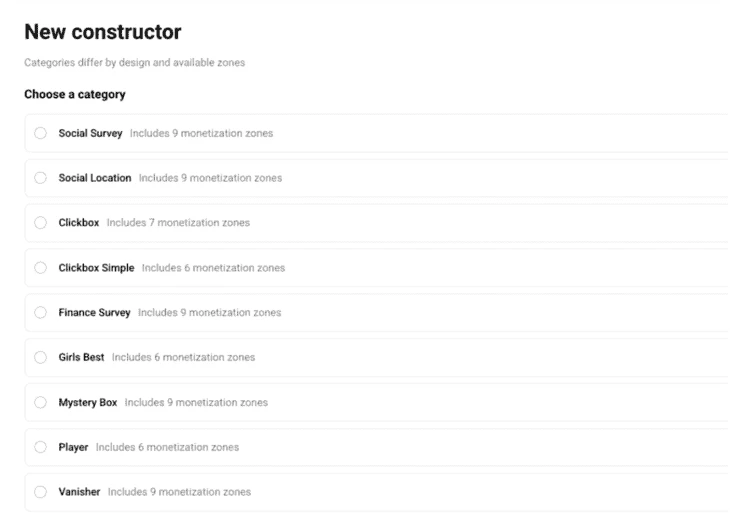730x518 pixels.
Task: Click Player's "Includes 6 monetization zones" text
Action: [167, 447]
